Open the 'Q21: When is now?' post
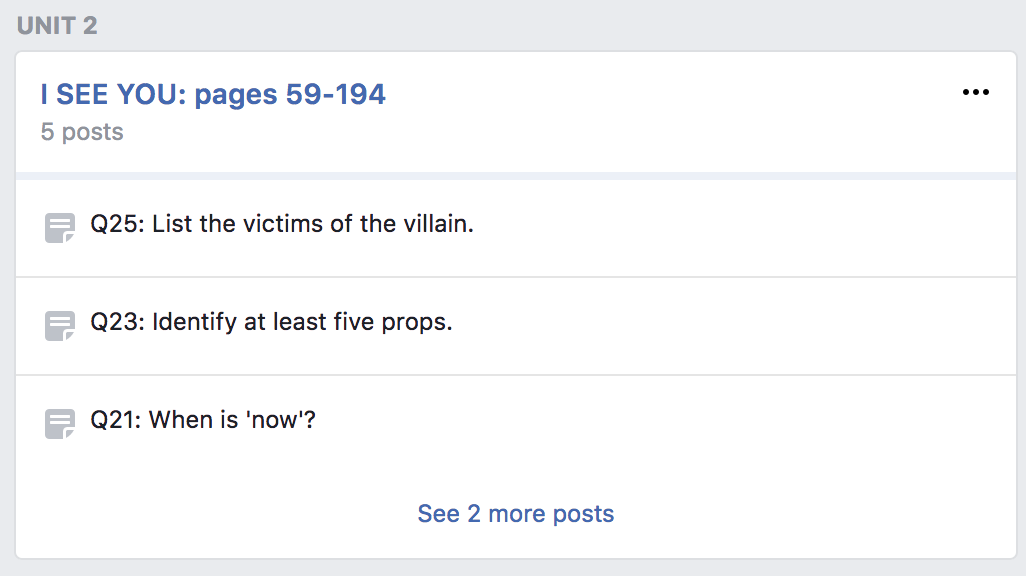 pos(203,420)
